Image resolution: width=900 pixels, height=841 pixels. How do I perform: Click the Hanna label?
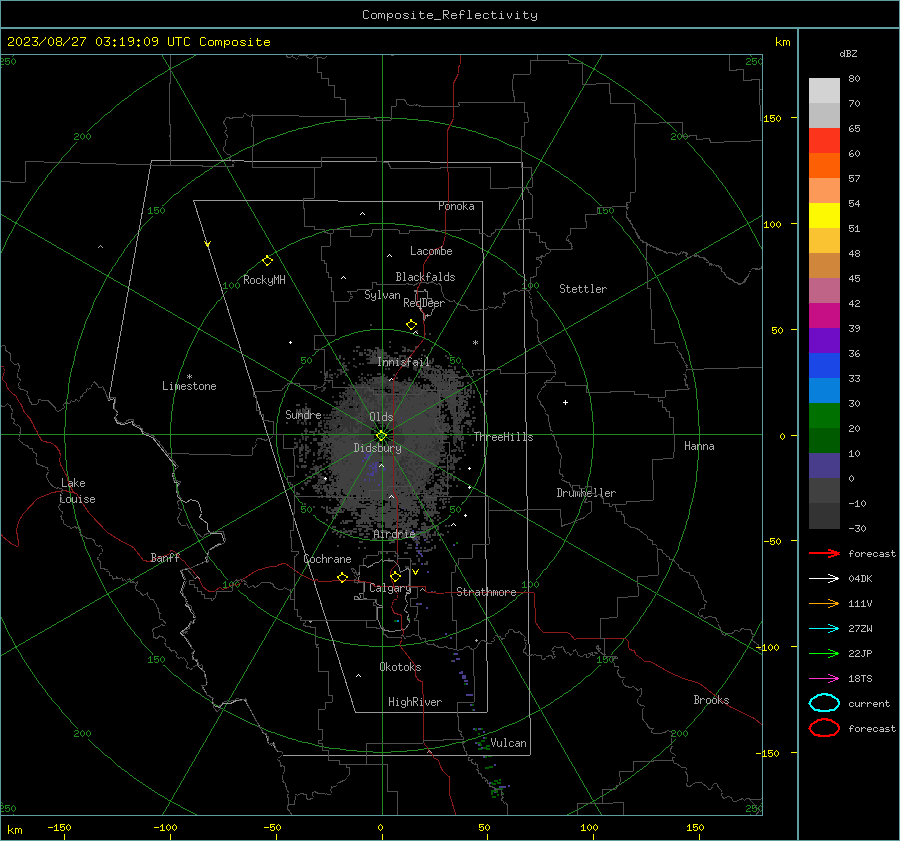(699, 446)
